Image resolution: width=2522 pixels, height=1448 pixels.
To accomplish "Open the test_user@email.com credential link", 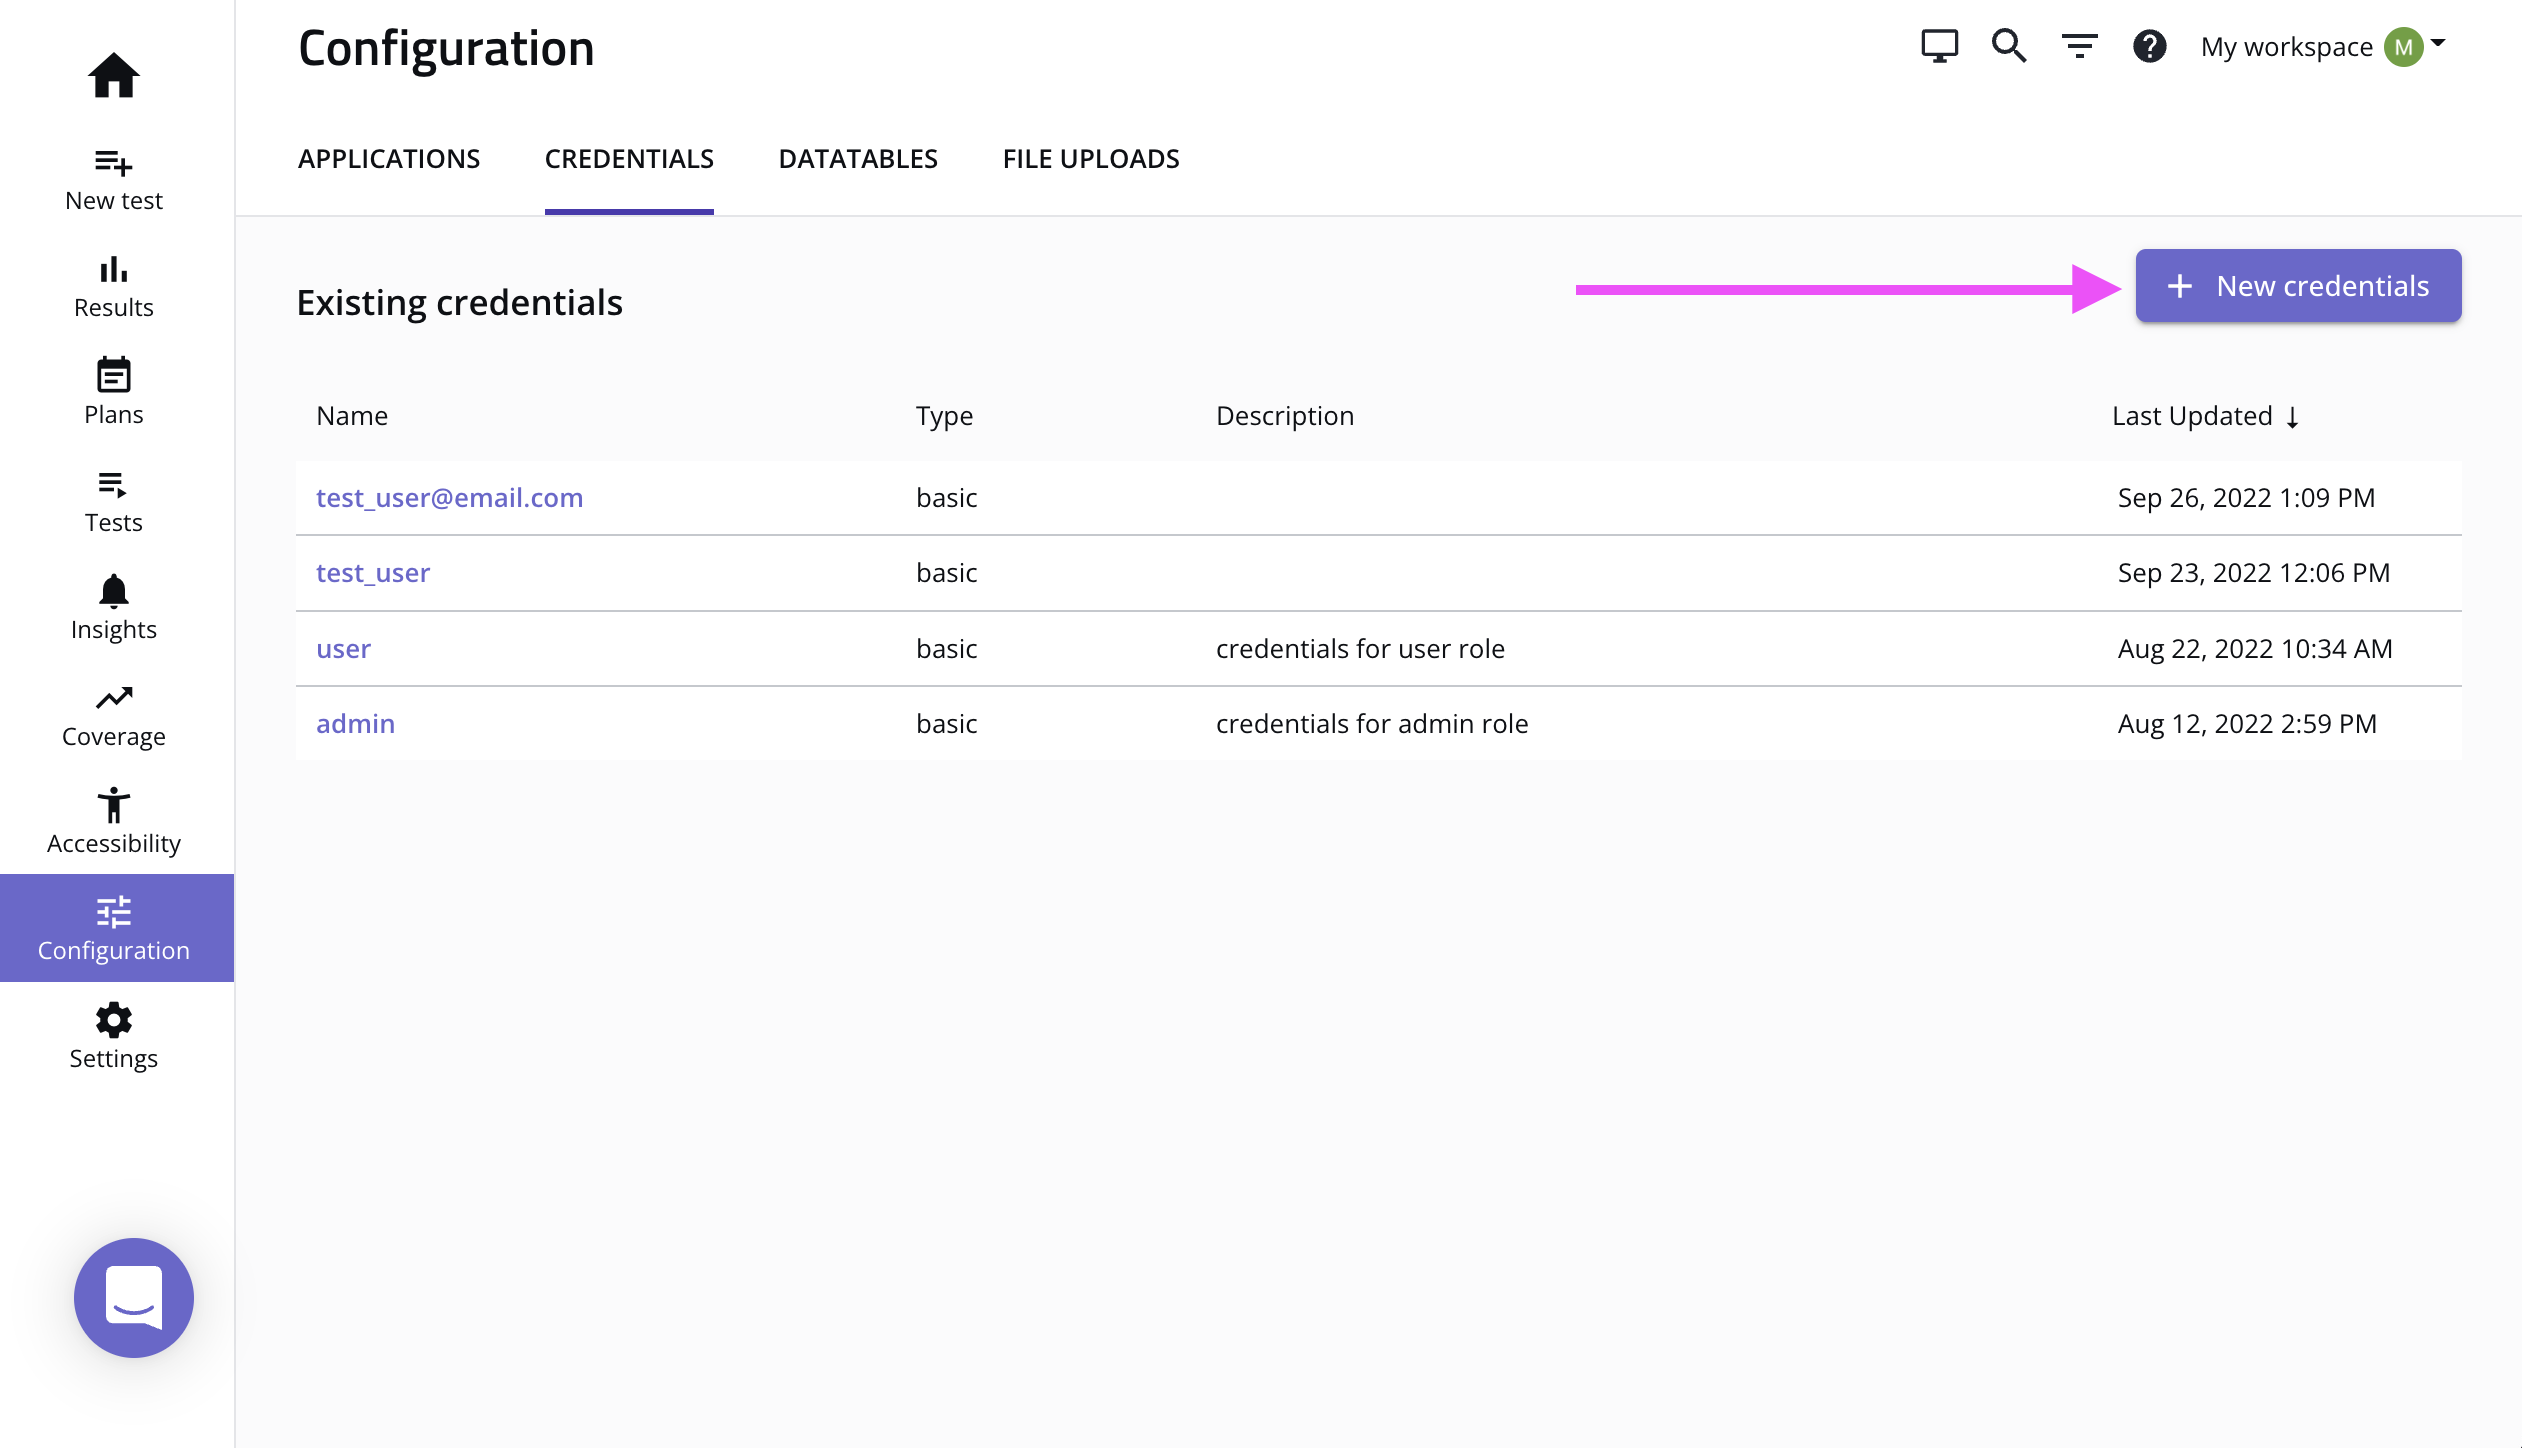I will (x=449, y=498).
